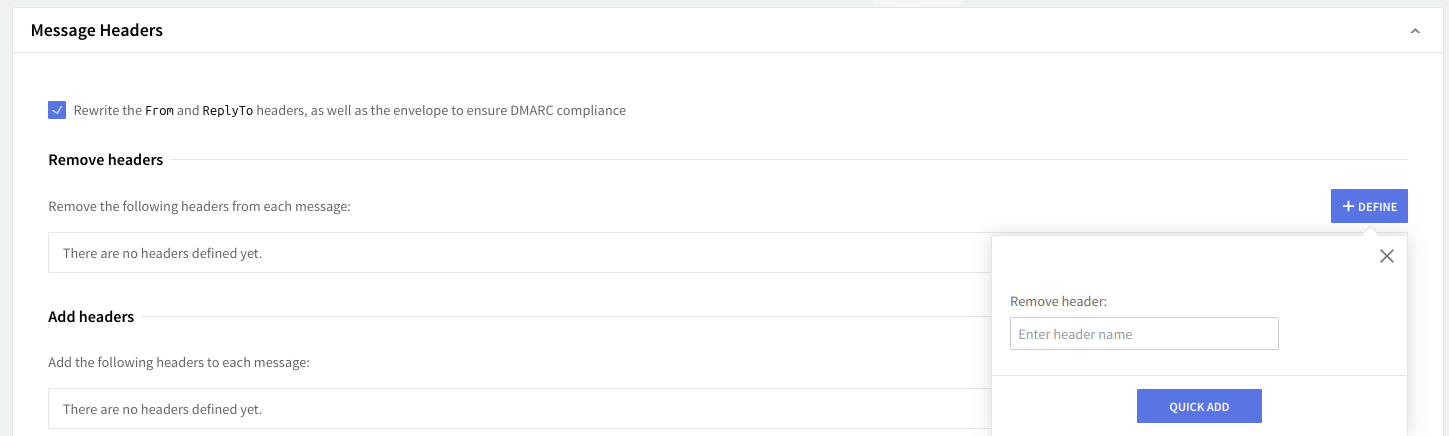Focus the 'Enter header name' field
The image size is (1449, 436).
1144,334
